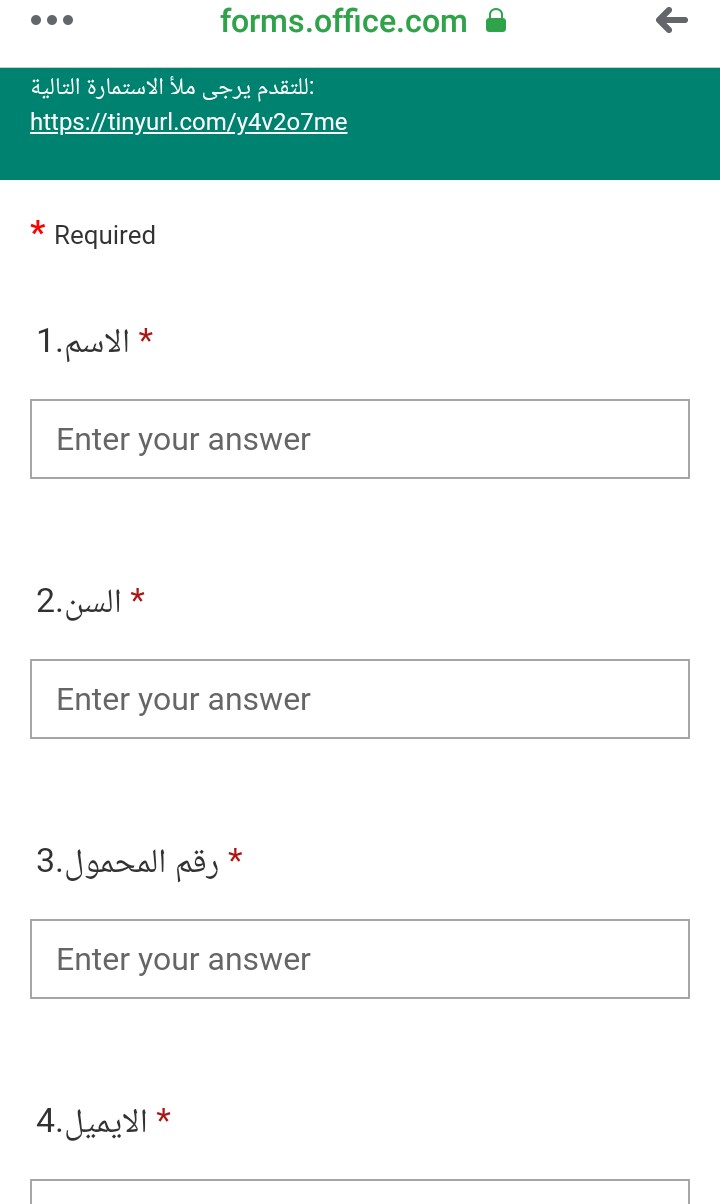Viewport: 720px width, 1204px height.
Task: Click the red asterisk next to السن
Action: (x=138, y=597)
